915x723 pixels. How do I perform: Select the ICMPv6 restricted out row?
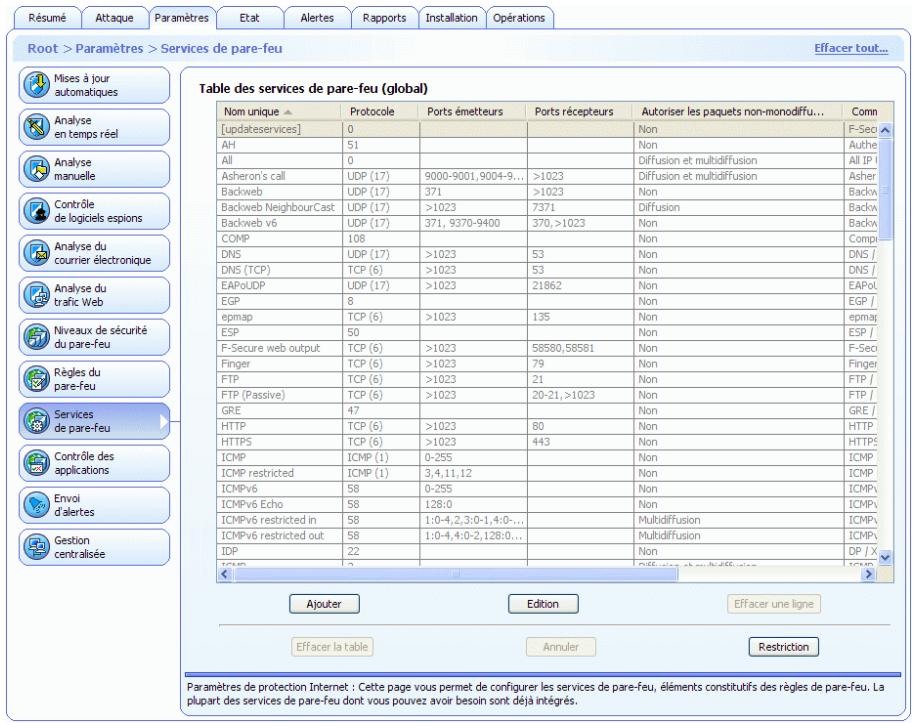click(547, 536)
